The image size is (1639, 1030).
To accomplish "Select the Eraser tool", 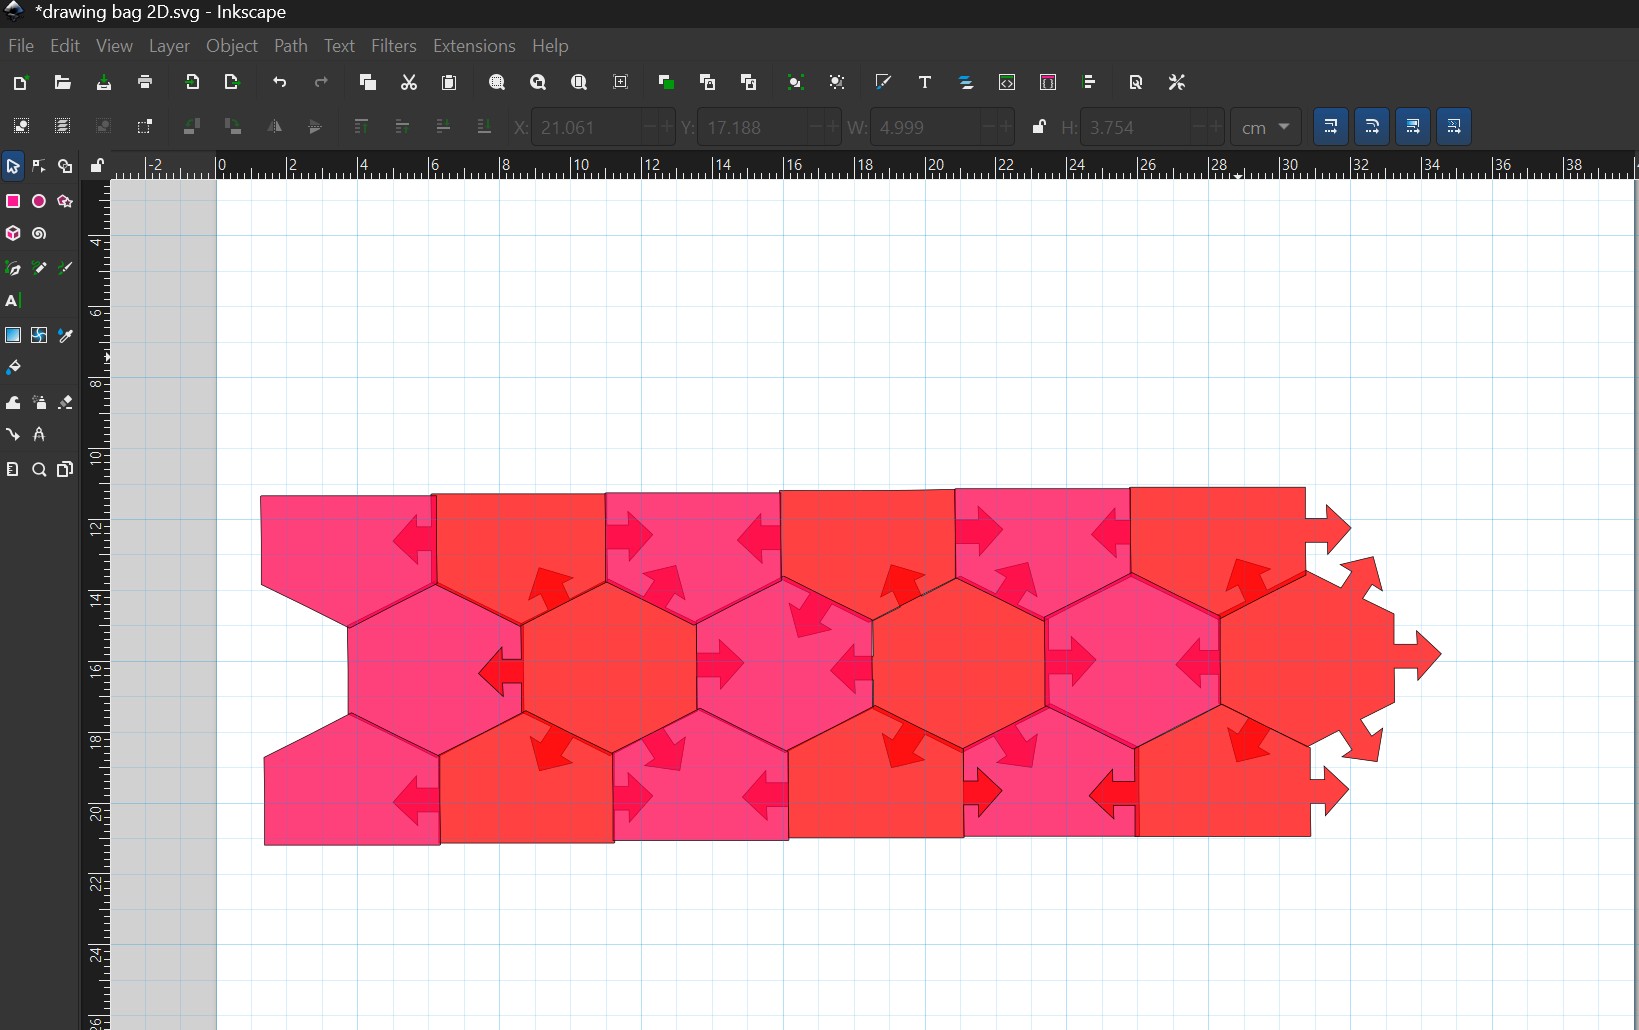I will pos(65,402).
